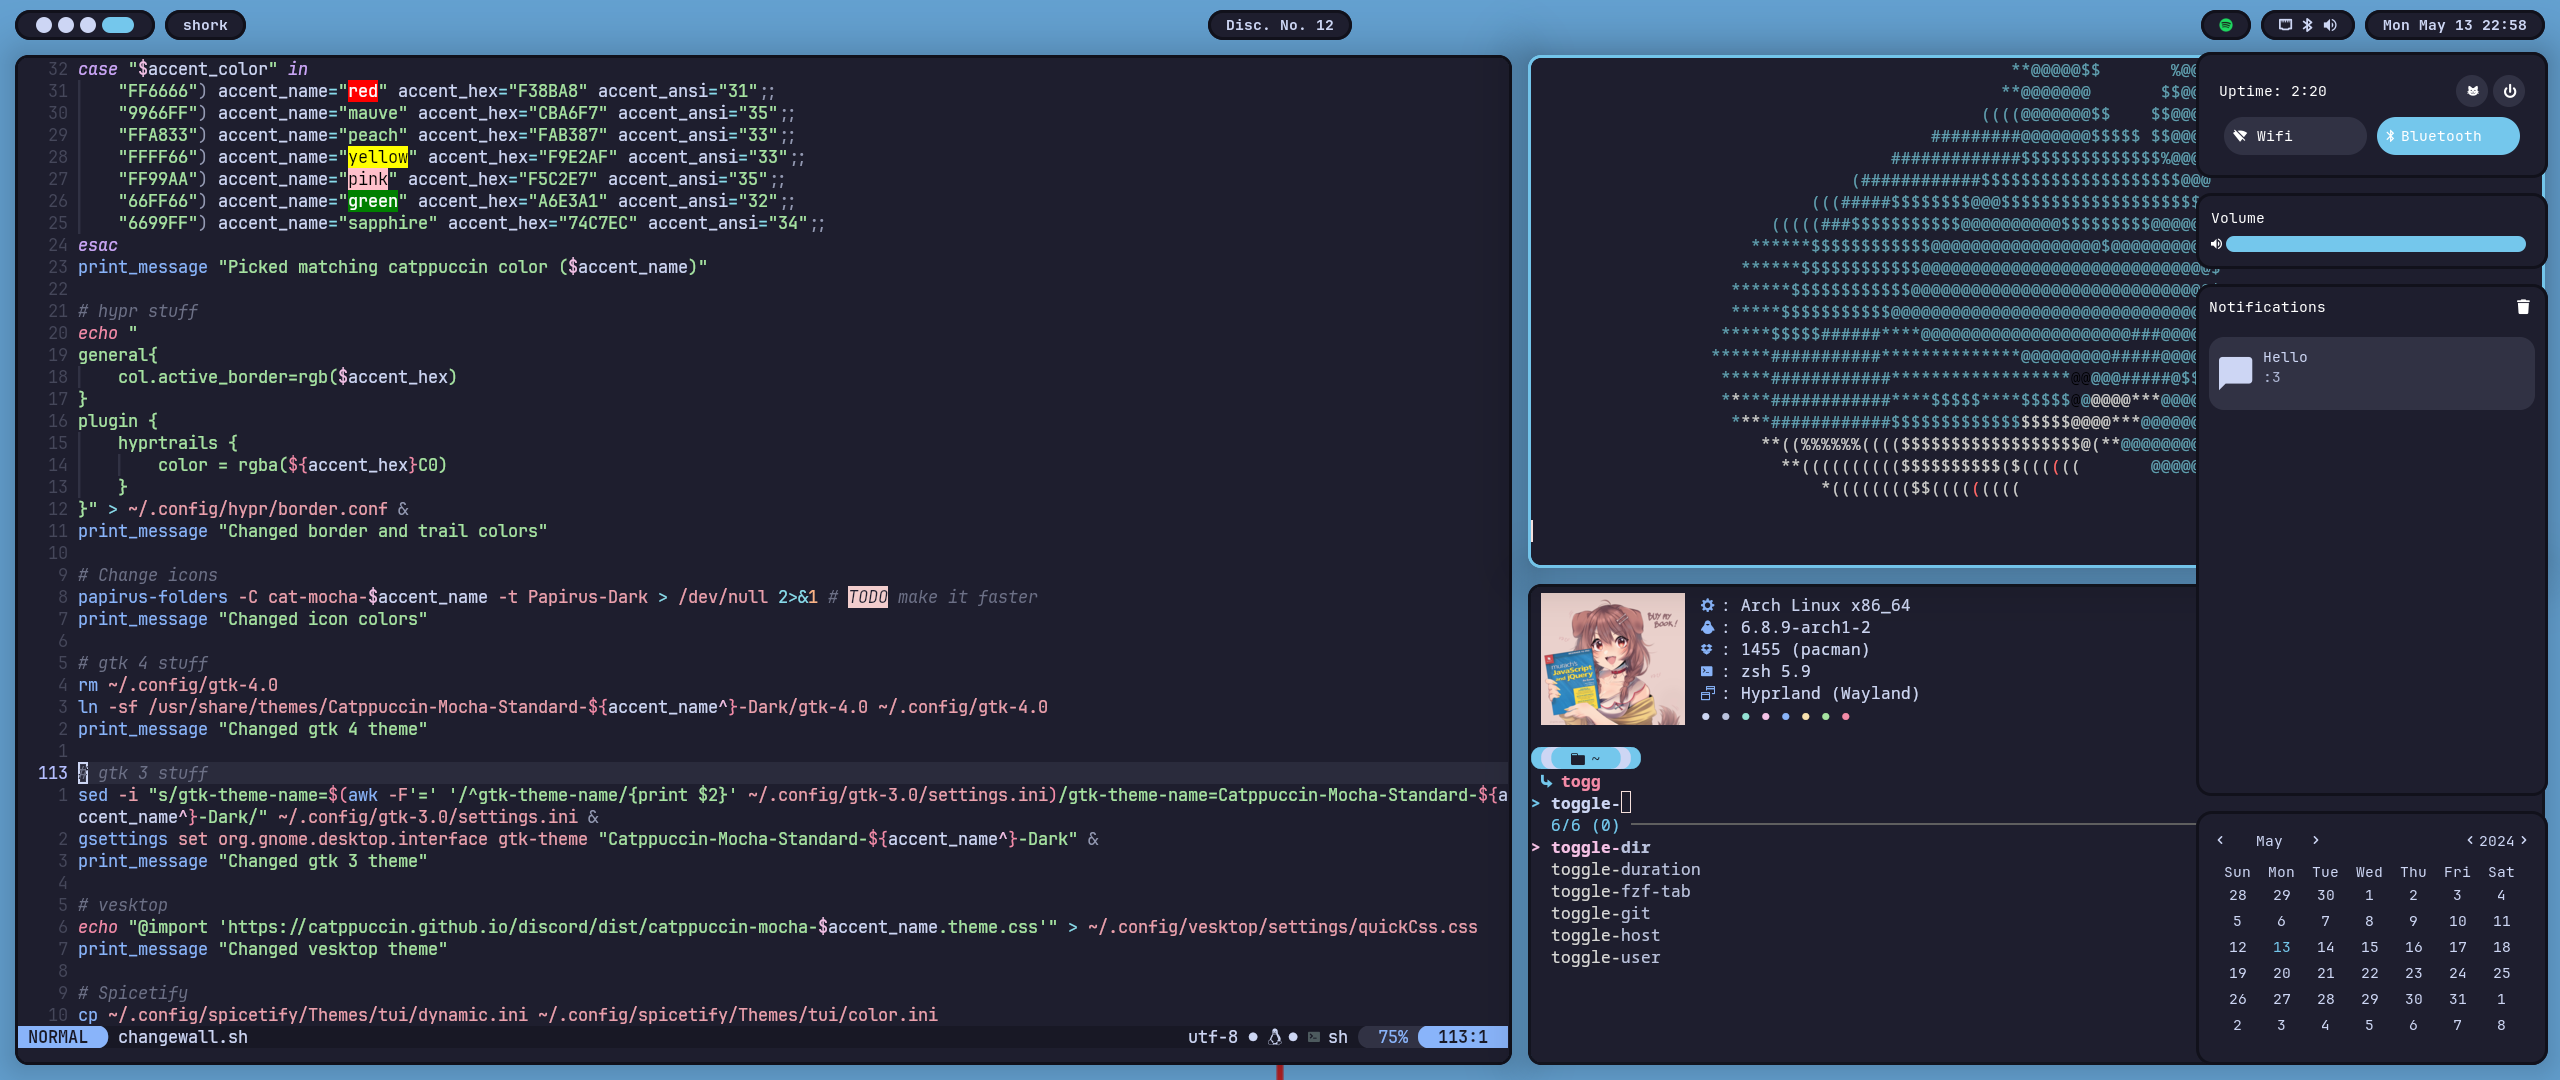The height and width of the screenshot is (1080, 2560).
Task: Adjust the Volume slider bar
Action: 2376,244
